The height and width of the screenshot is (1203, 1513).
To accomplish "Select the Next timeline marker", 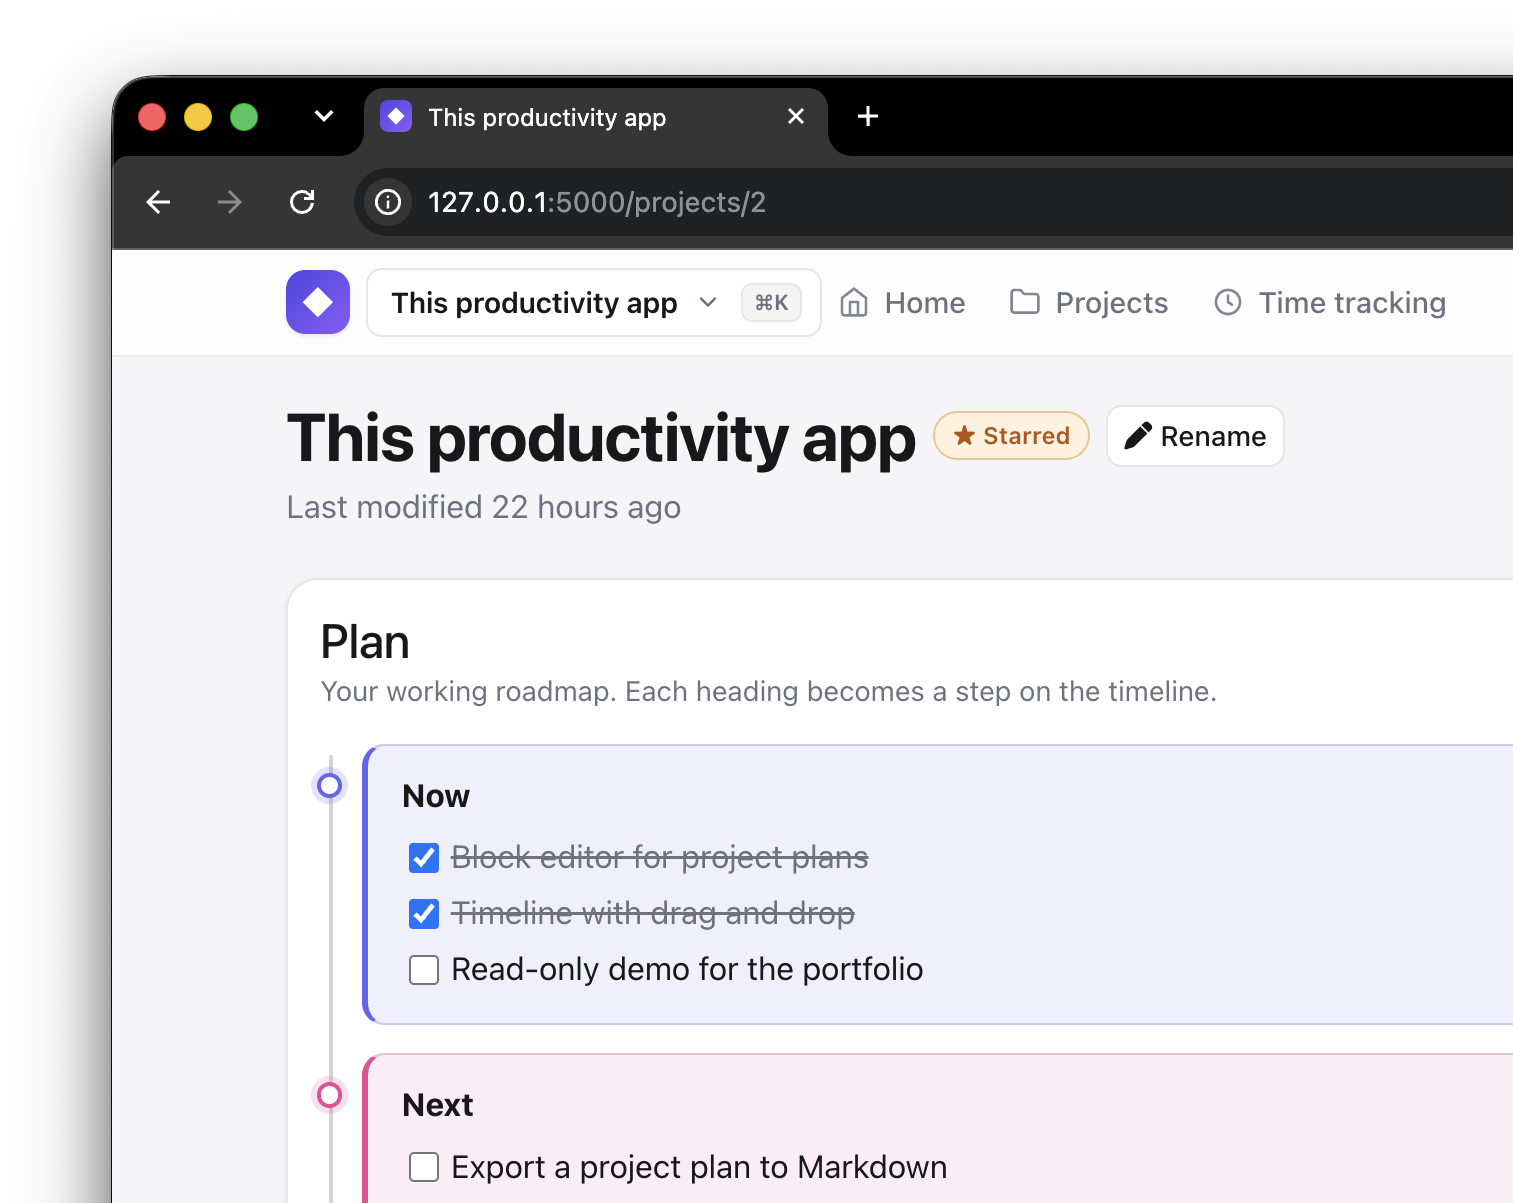I will click(329, 1094).
